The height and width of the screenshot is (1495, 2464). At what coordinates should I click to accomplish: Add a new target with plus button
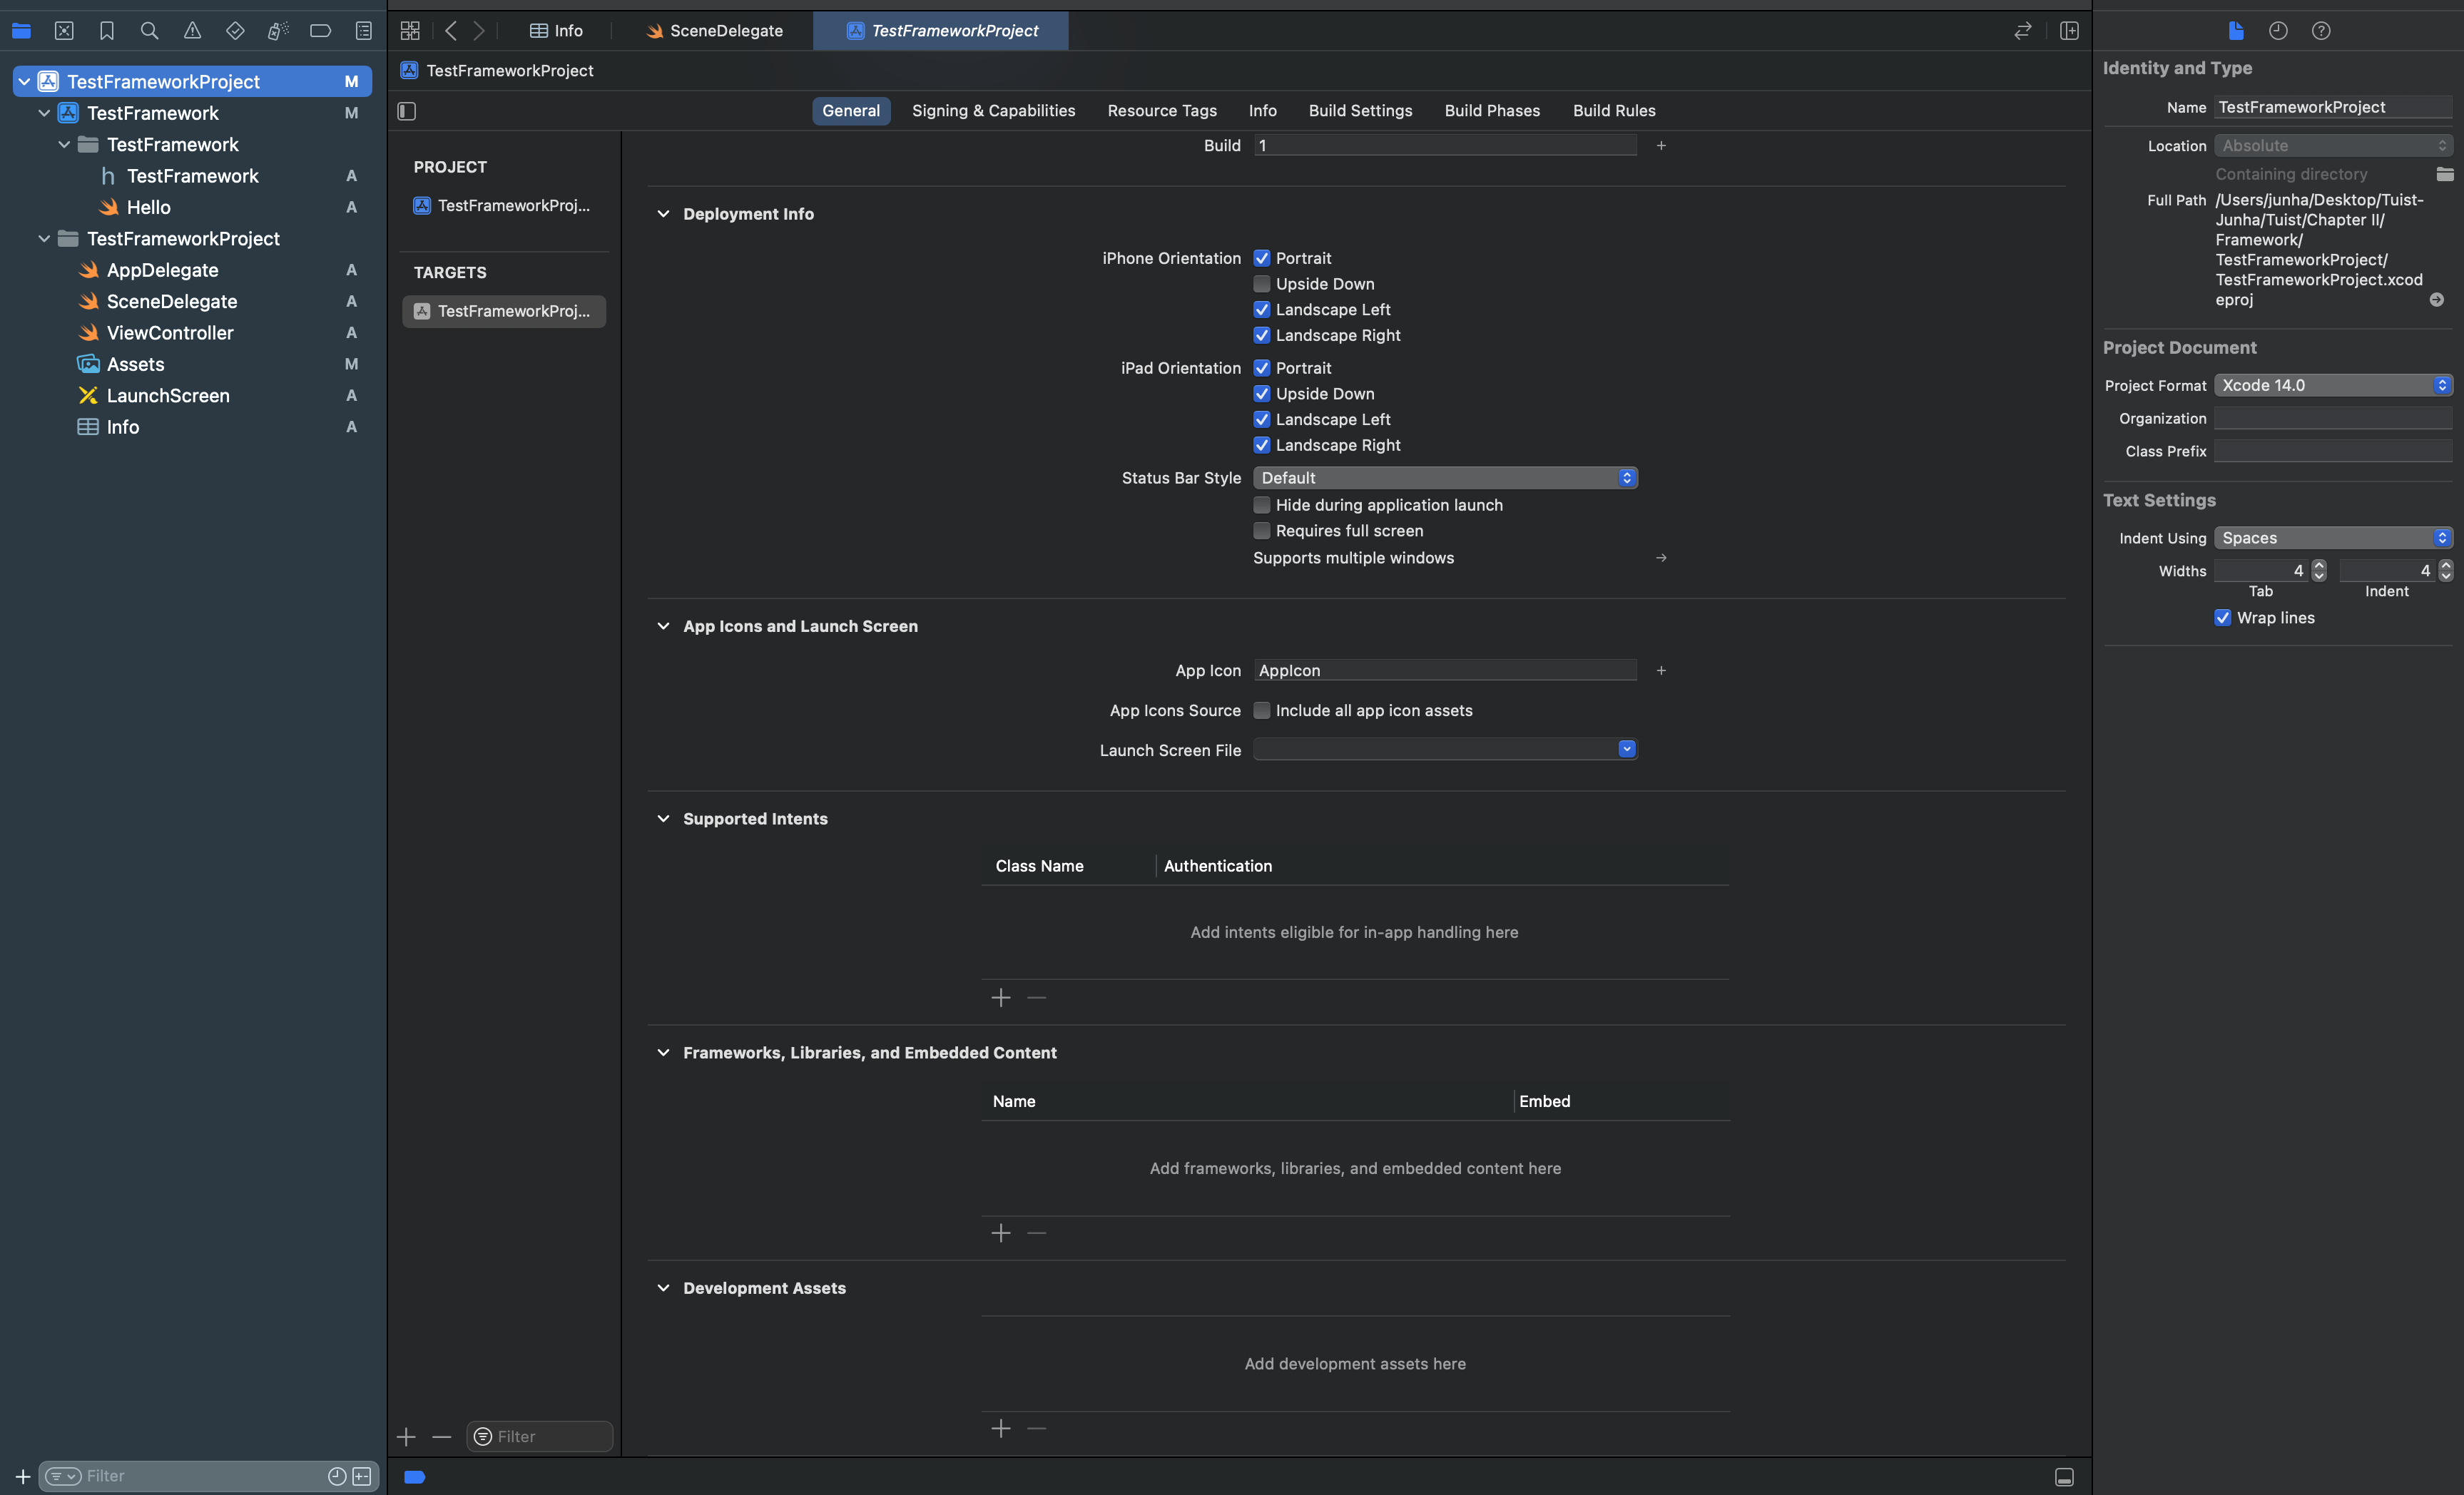tap(406, 1437)
